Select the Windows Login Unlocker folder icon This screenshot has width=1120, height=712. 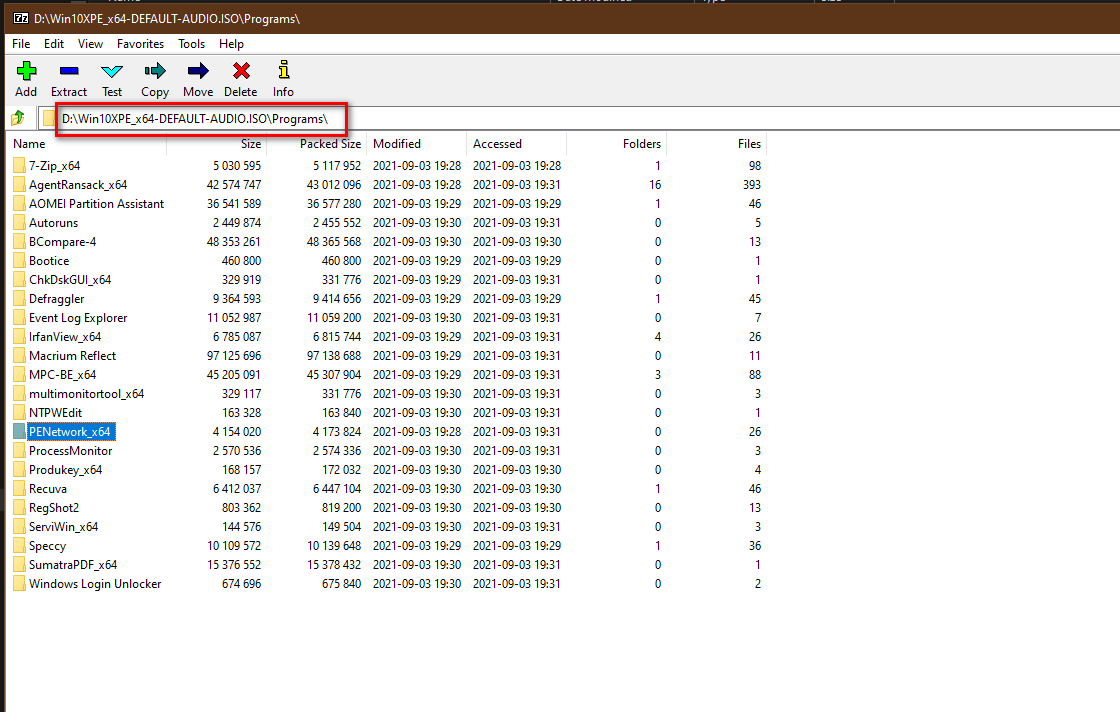tap(19, 584)
